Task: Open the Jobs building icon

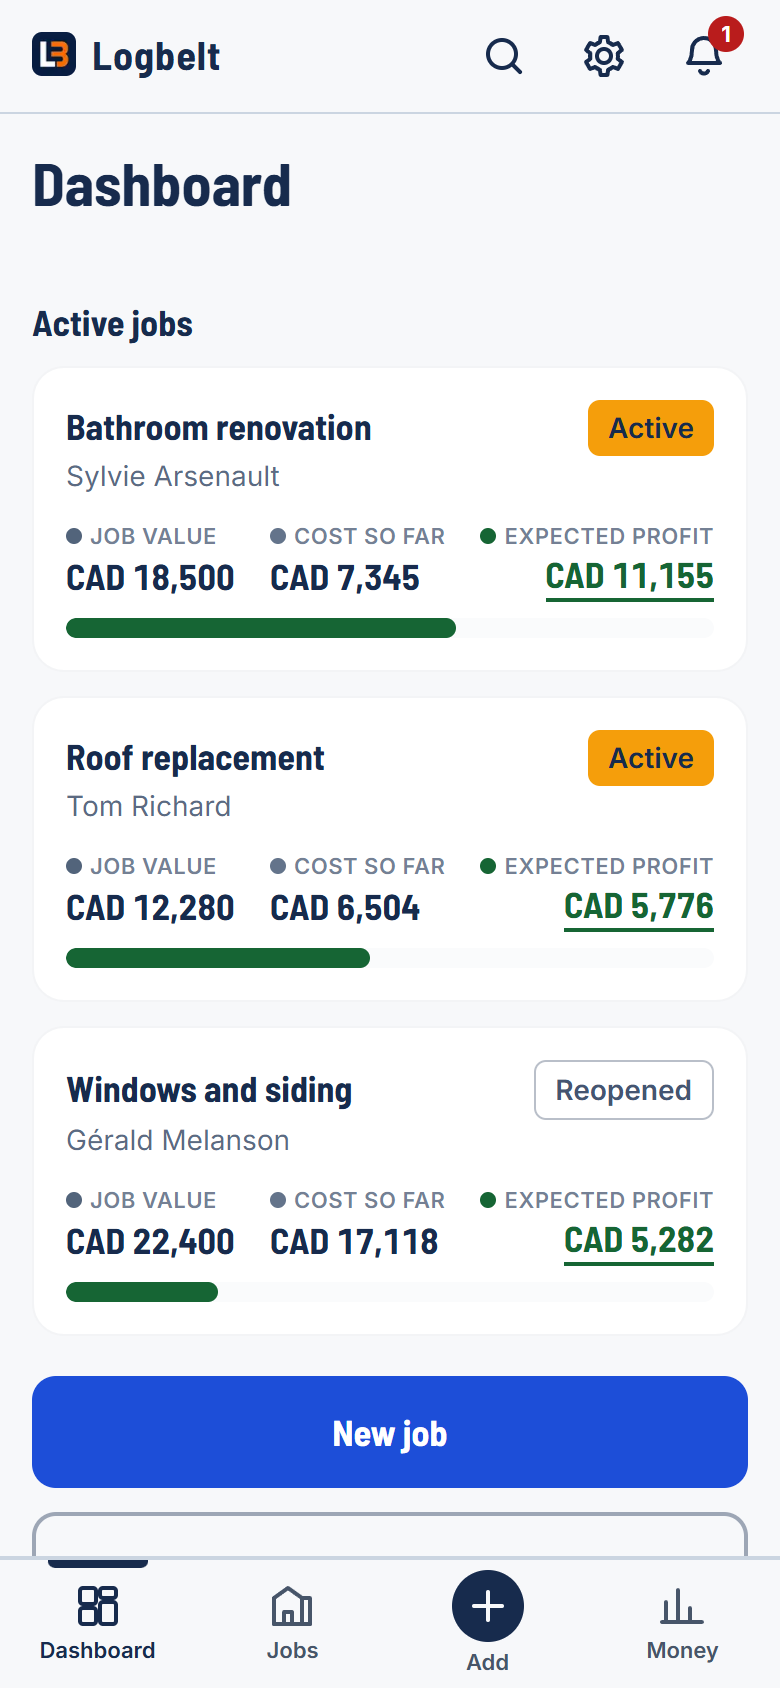Action: click(x=292, y=1606)
